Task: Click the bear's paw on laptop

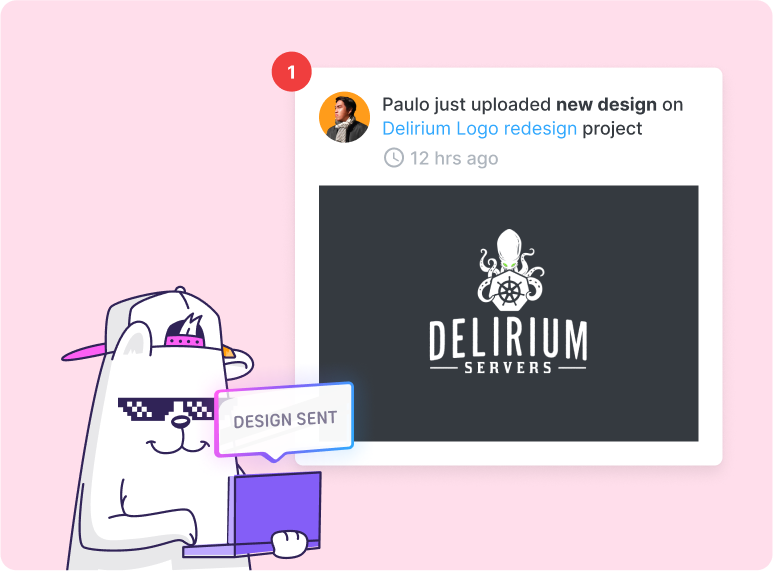Action: [x=290, y=544]
